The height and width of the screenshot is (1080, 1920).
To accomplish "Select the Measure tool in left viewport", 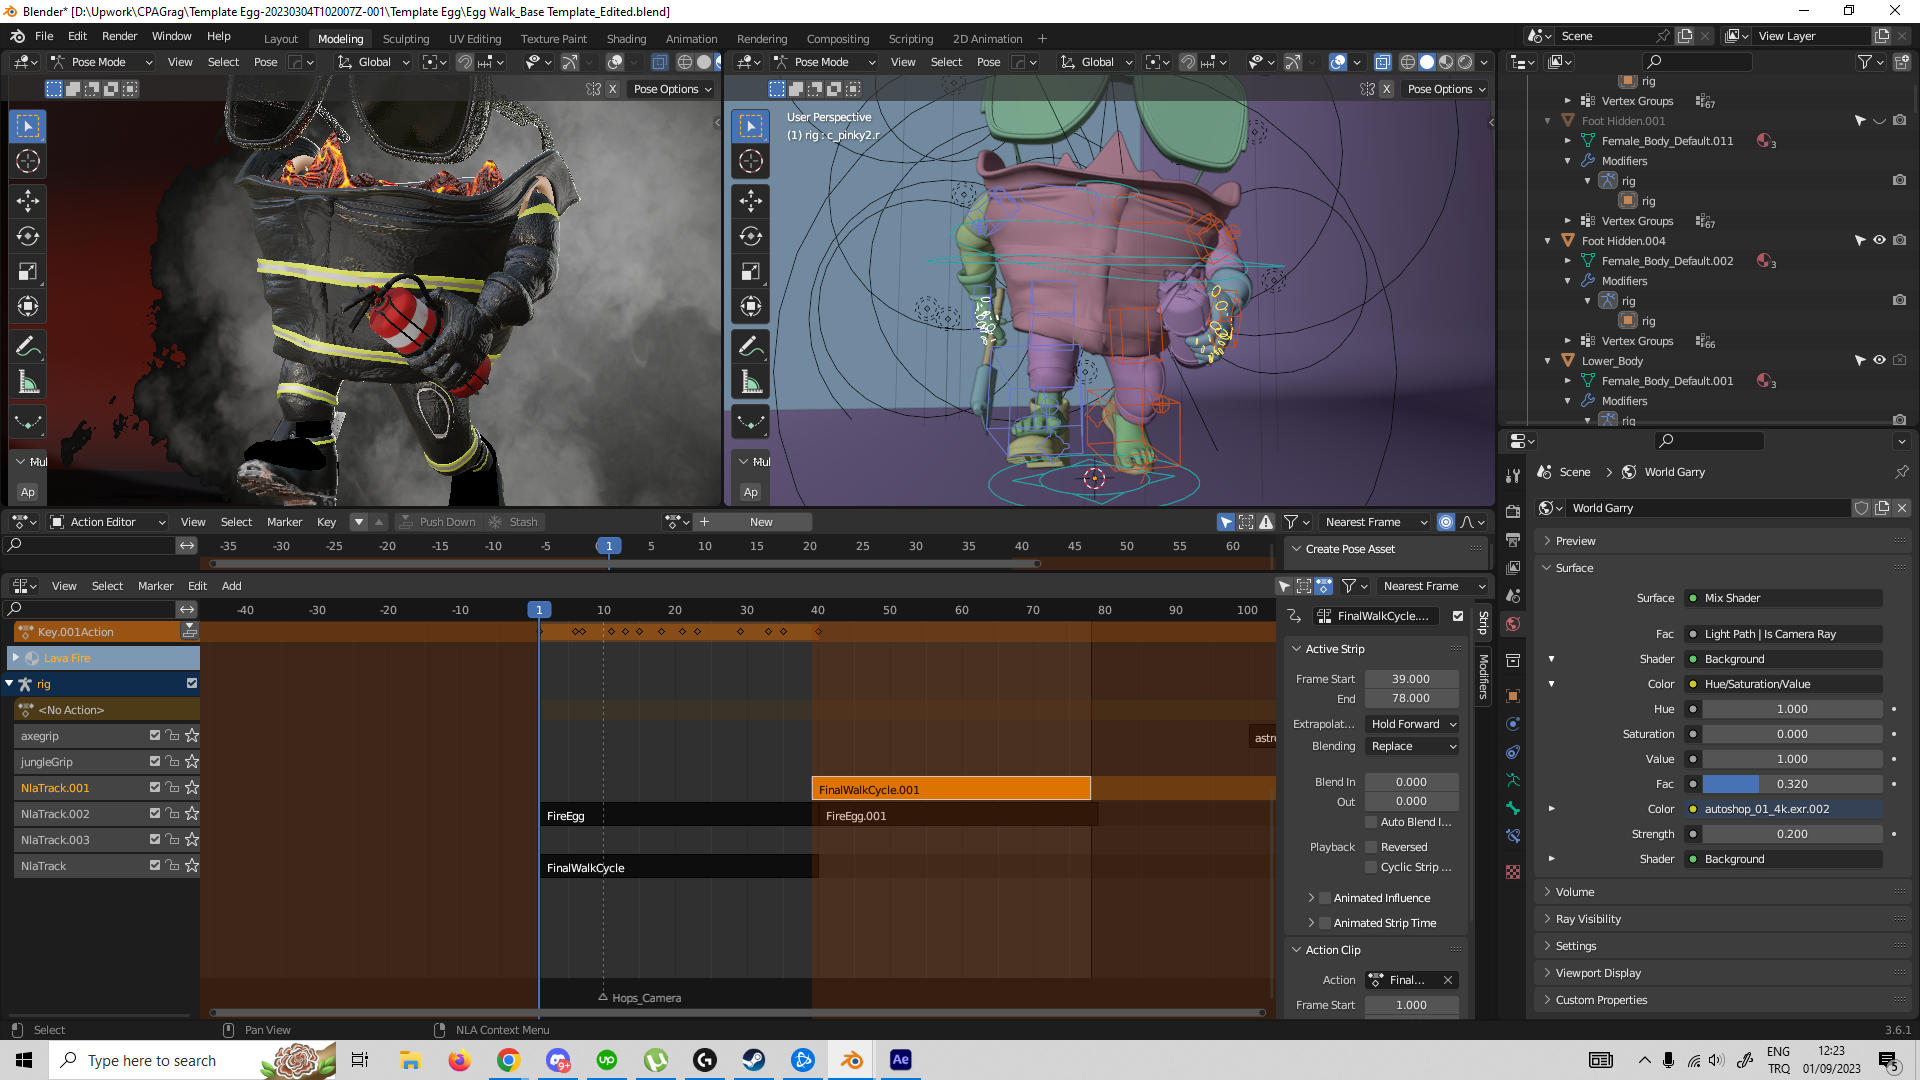I will (28, 382).
